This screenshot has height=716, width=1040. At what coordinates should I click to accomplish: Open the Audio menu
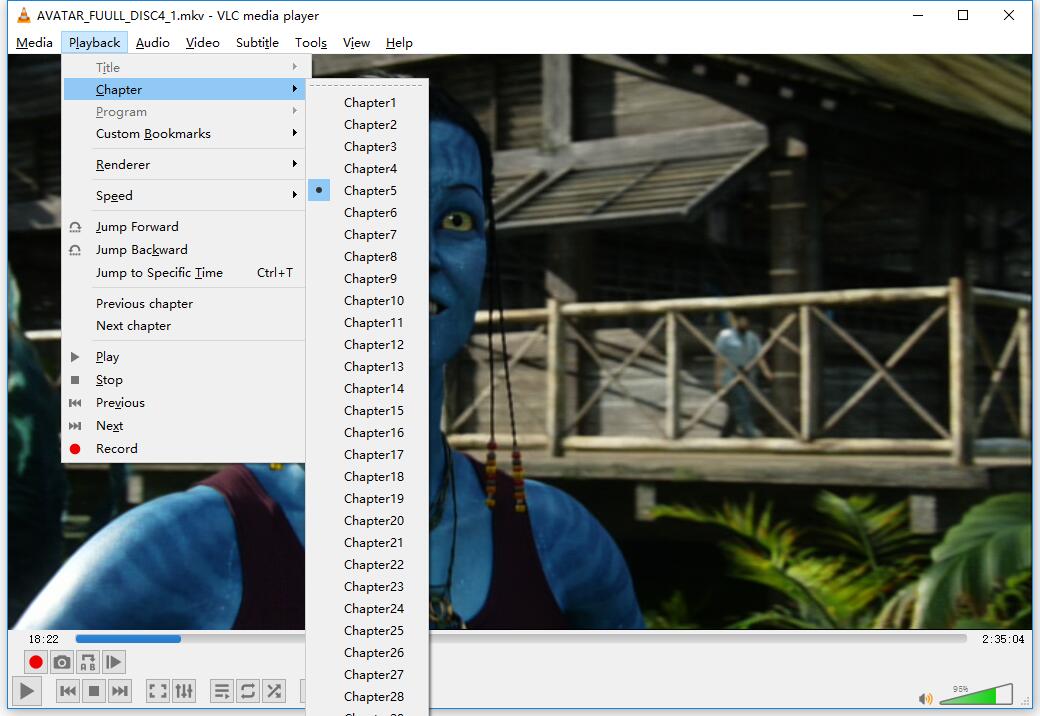(153, 42)
